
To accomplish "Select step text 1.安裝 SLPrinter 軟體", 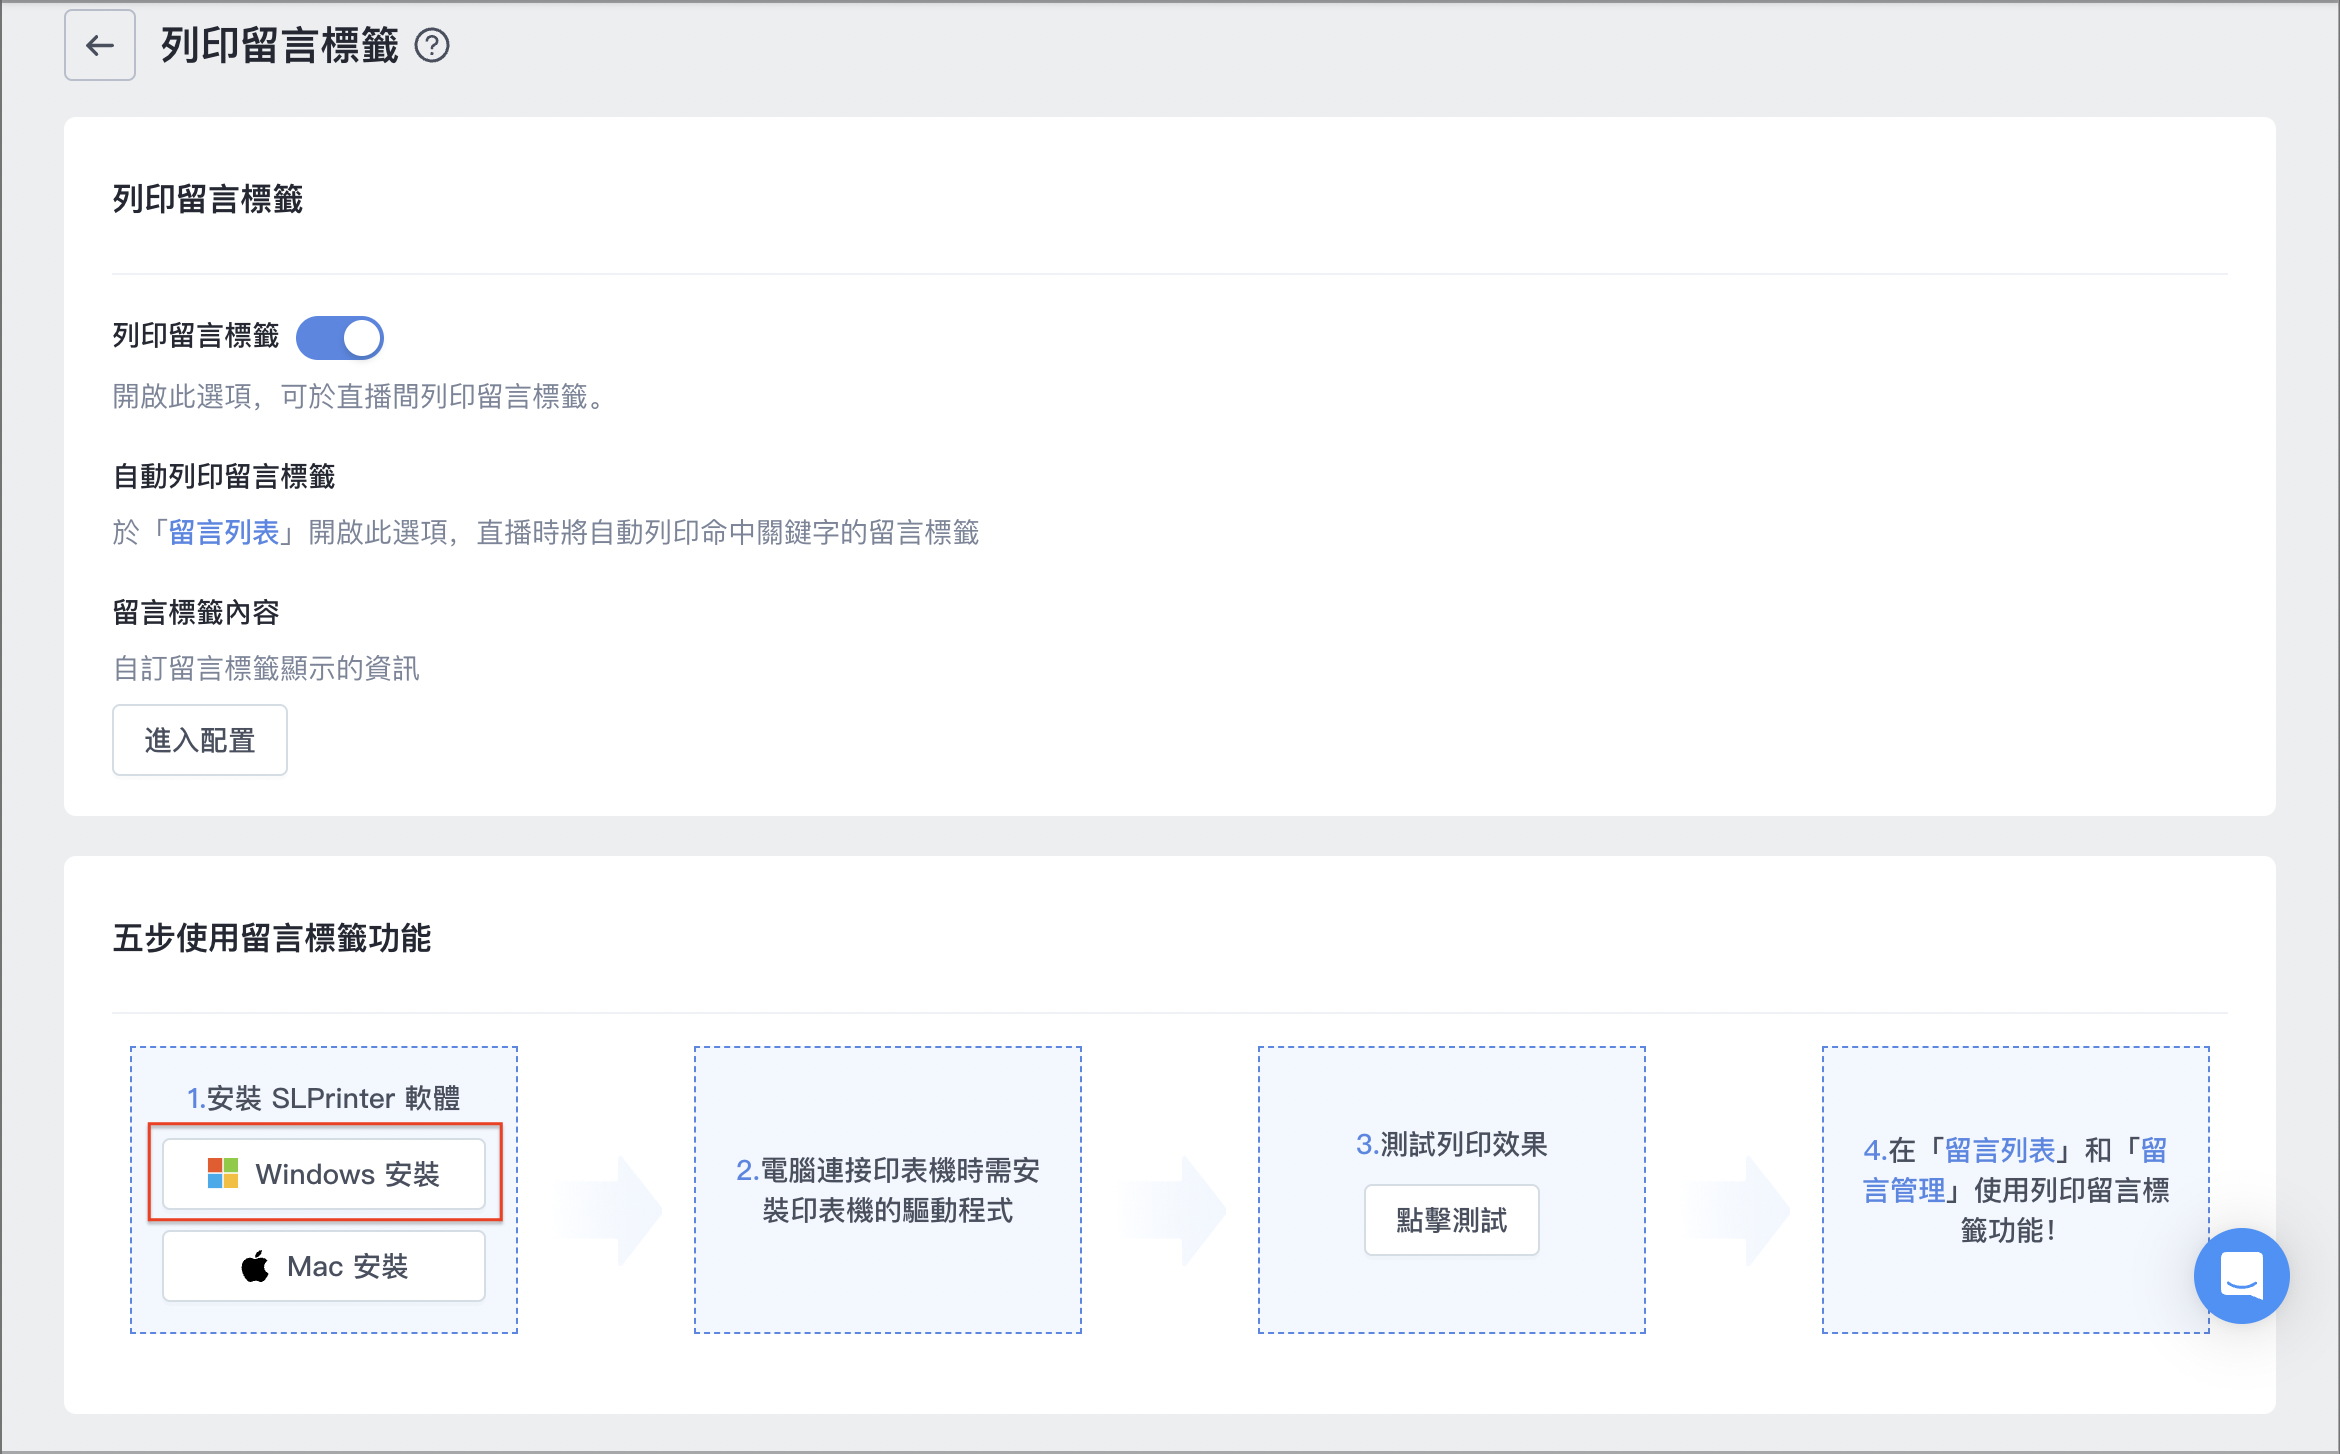I will click(x=324, y=1098).
